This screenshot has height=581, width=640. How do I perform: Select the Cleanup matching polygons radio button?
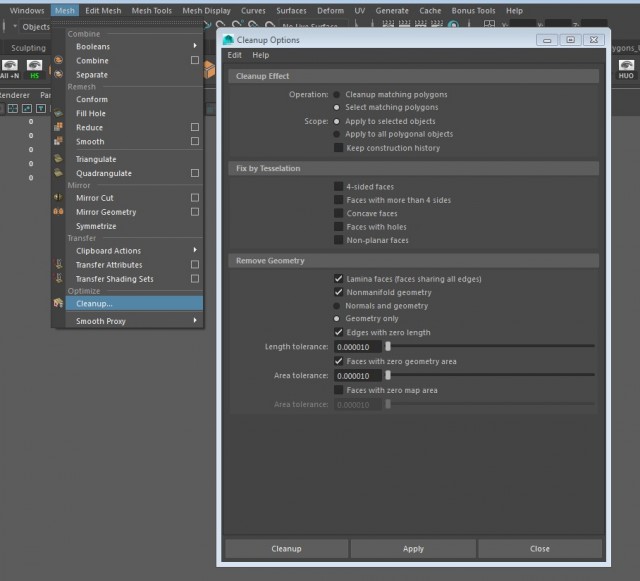point(338,94)
